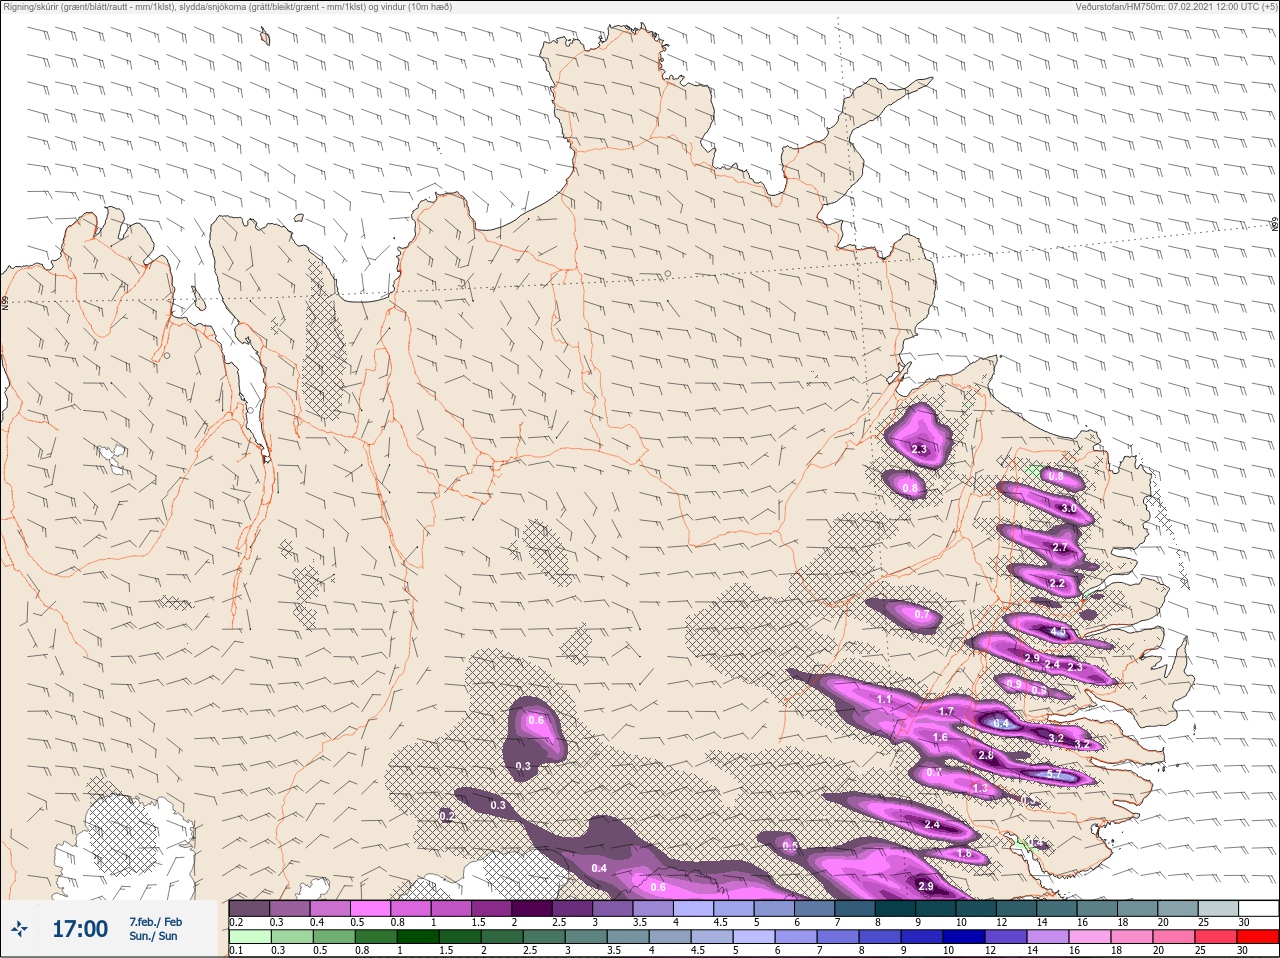Click the 6.4 precipitation value on the map

point(1000,722)
